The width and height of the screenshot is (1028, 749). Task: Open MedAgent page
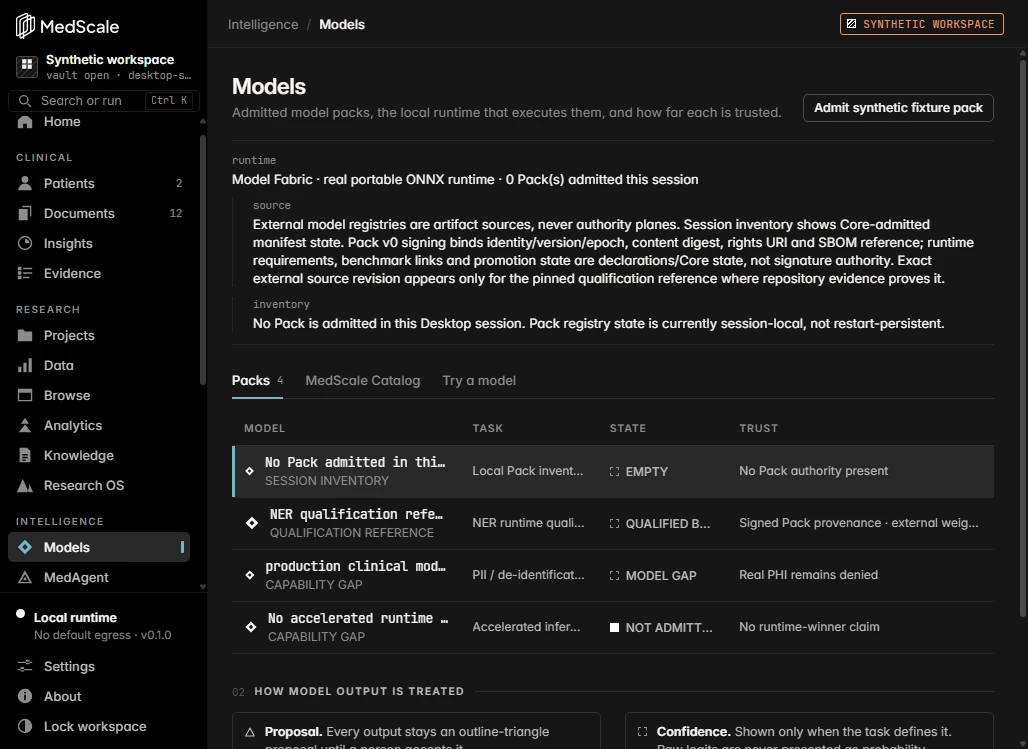pyautogui.click(x=100, y=578)
